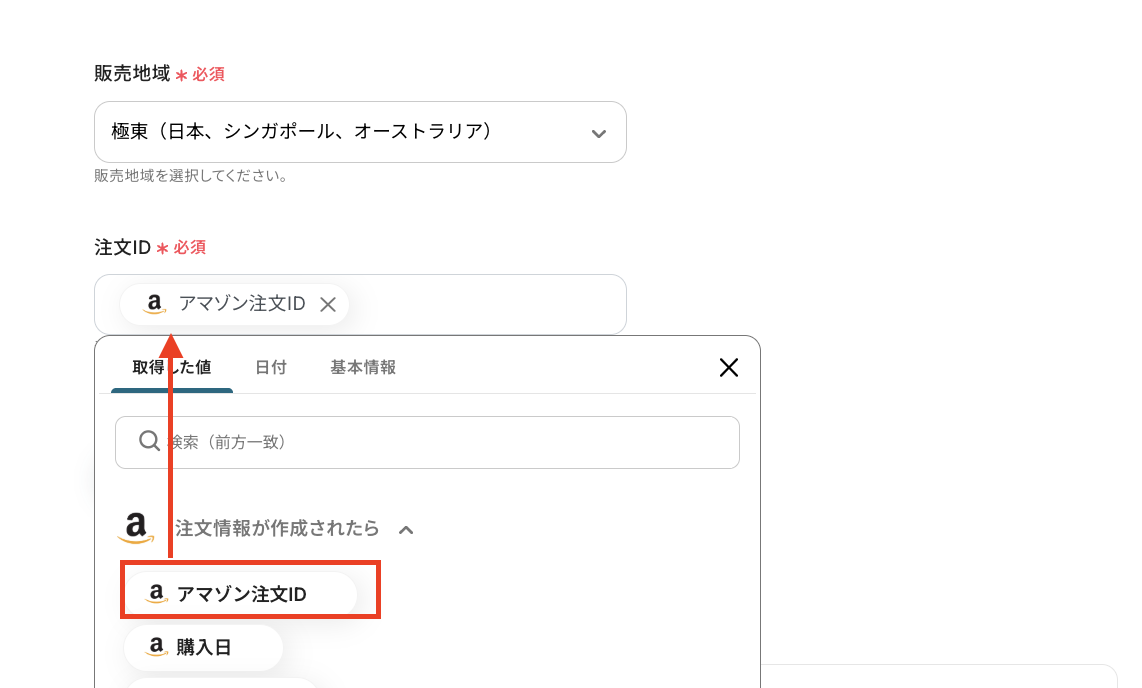
Task: Click the Amazon icon inside the 注文ID chip
Action: 153,304
